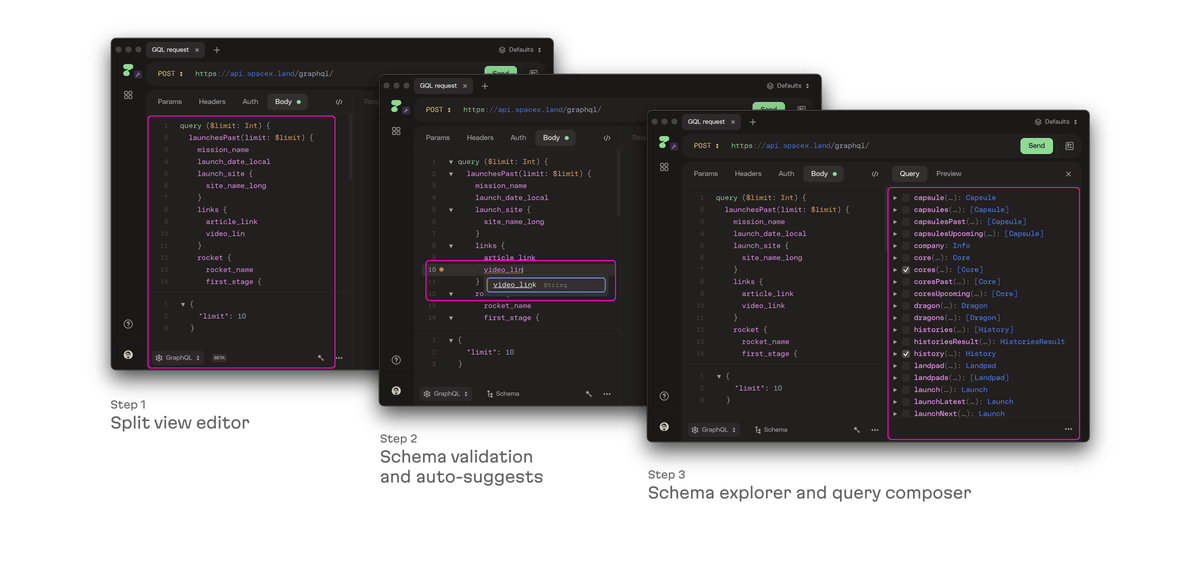
Task: Open the panel layout icon beside Send in Step 3
Action: point(1069,146)
